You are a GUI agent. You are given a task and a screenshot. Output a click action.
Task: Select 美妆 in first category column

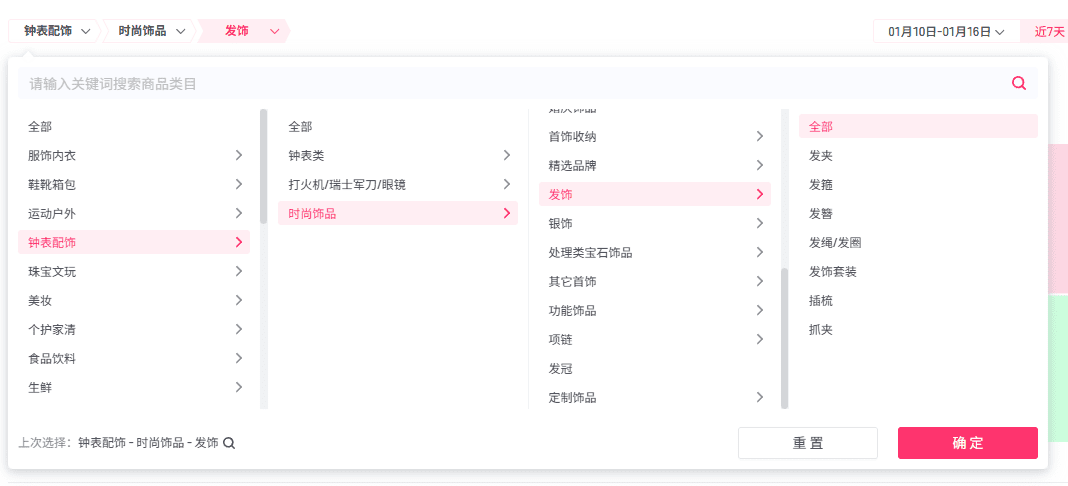click(40, 300)
